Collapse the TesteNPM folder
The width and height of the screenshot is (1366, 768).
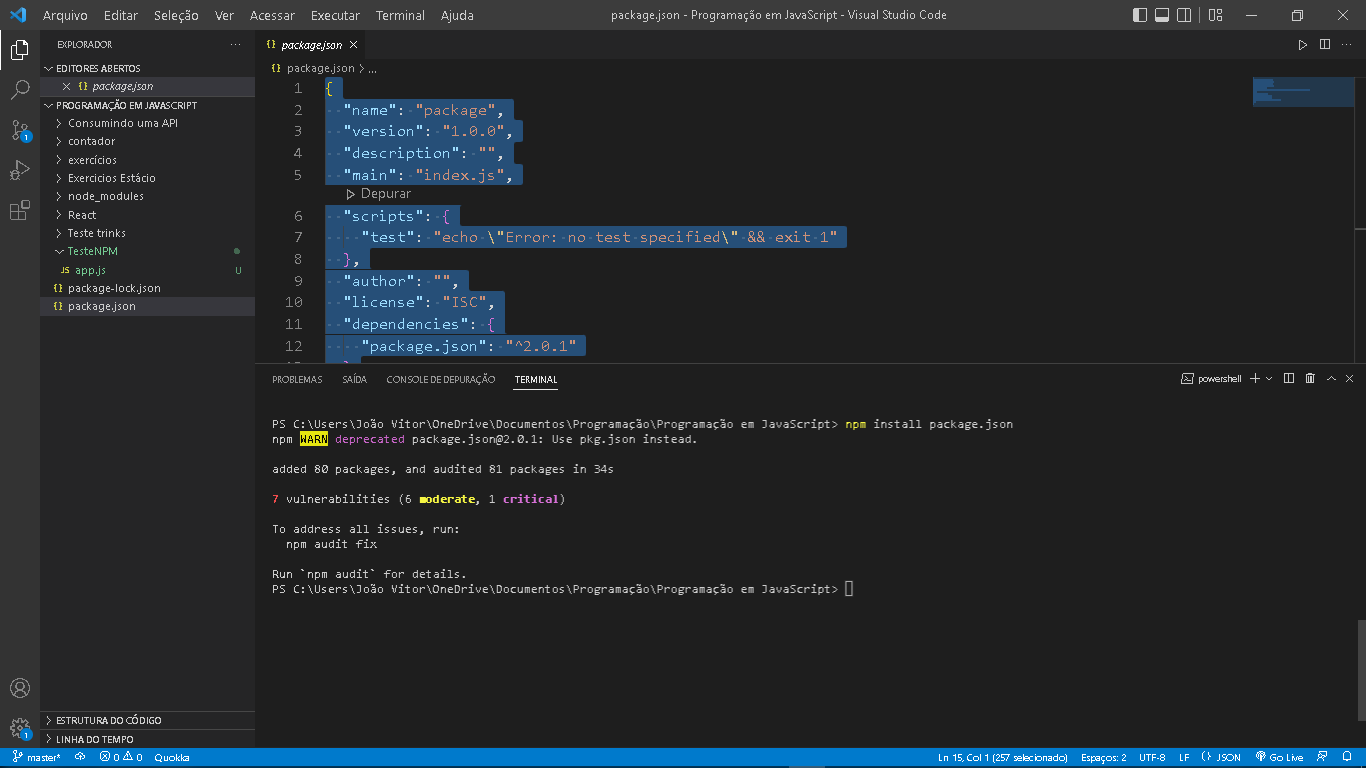click(147, 251)
